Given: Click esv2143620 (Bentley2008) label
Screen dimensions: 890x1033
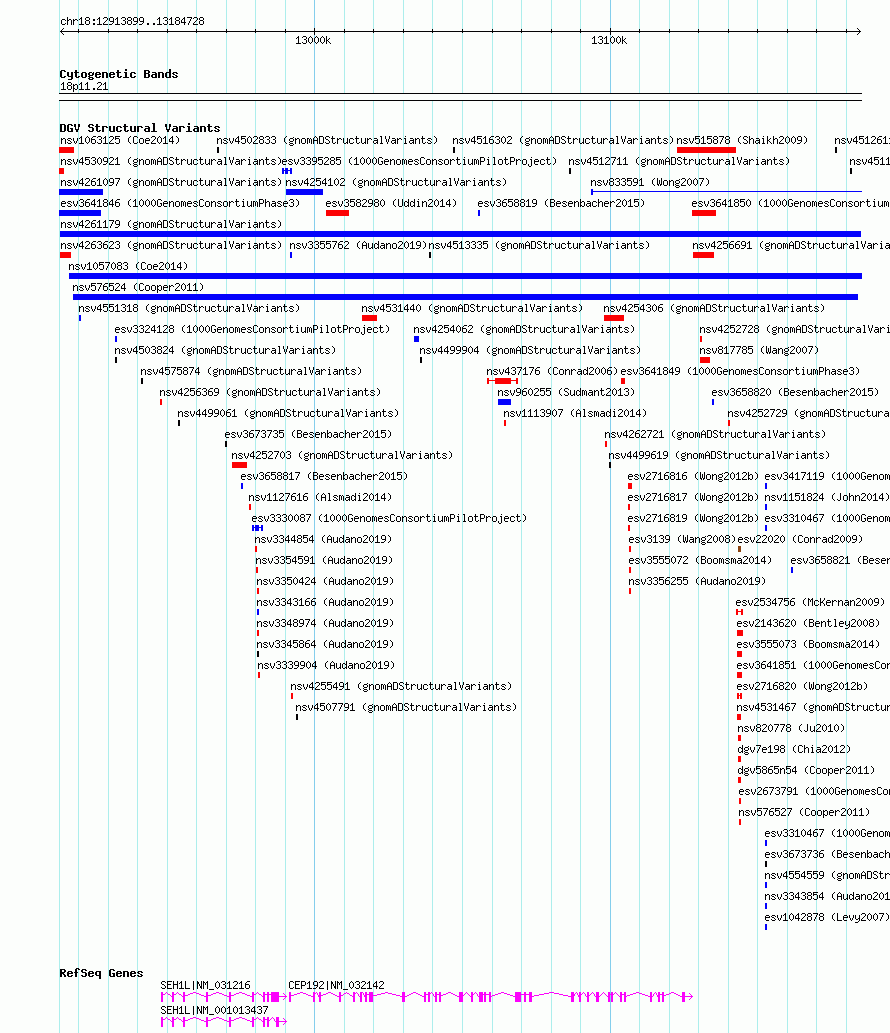Looking at the screenshot, I should [808, 624].
